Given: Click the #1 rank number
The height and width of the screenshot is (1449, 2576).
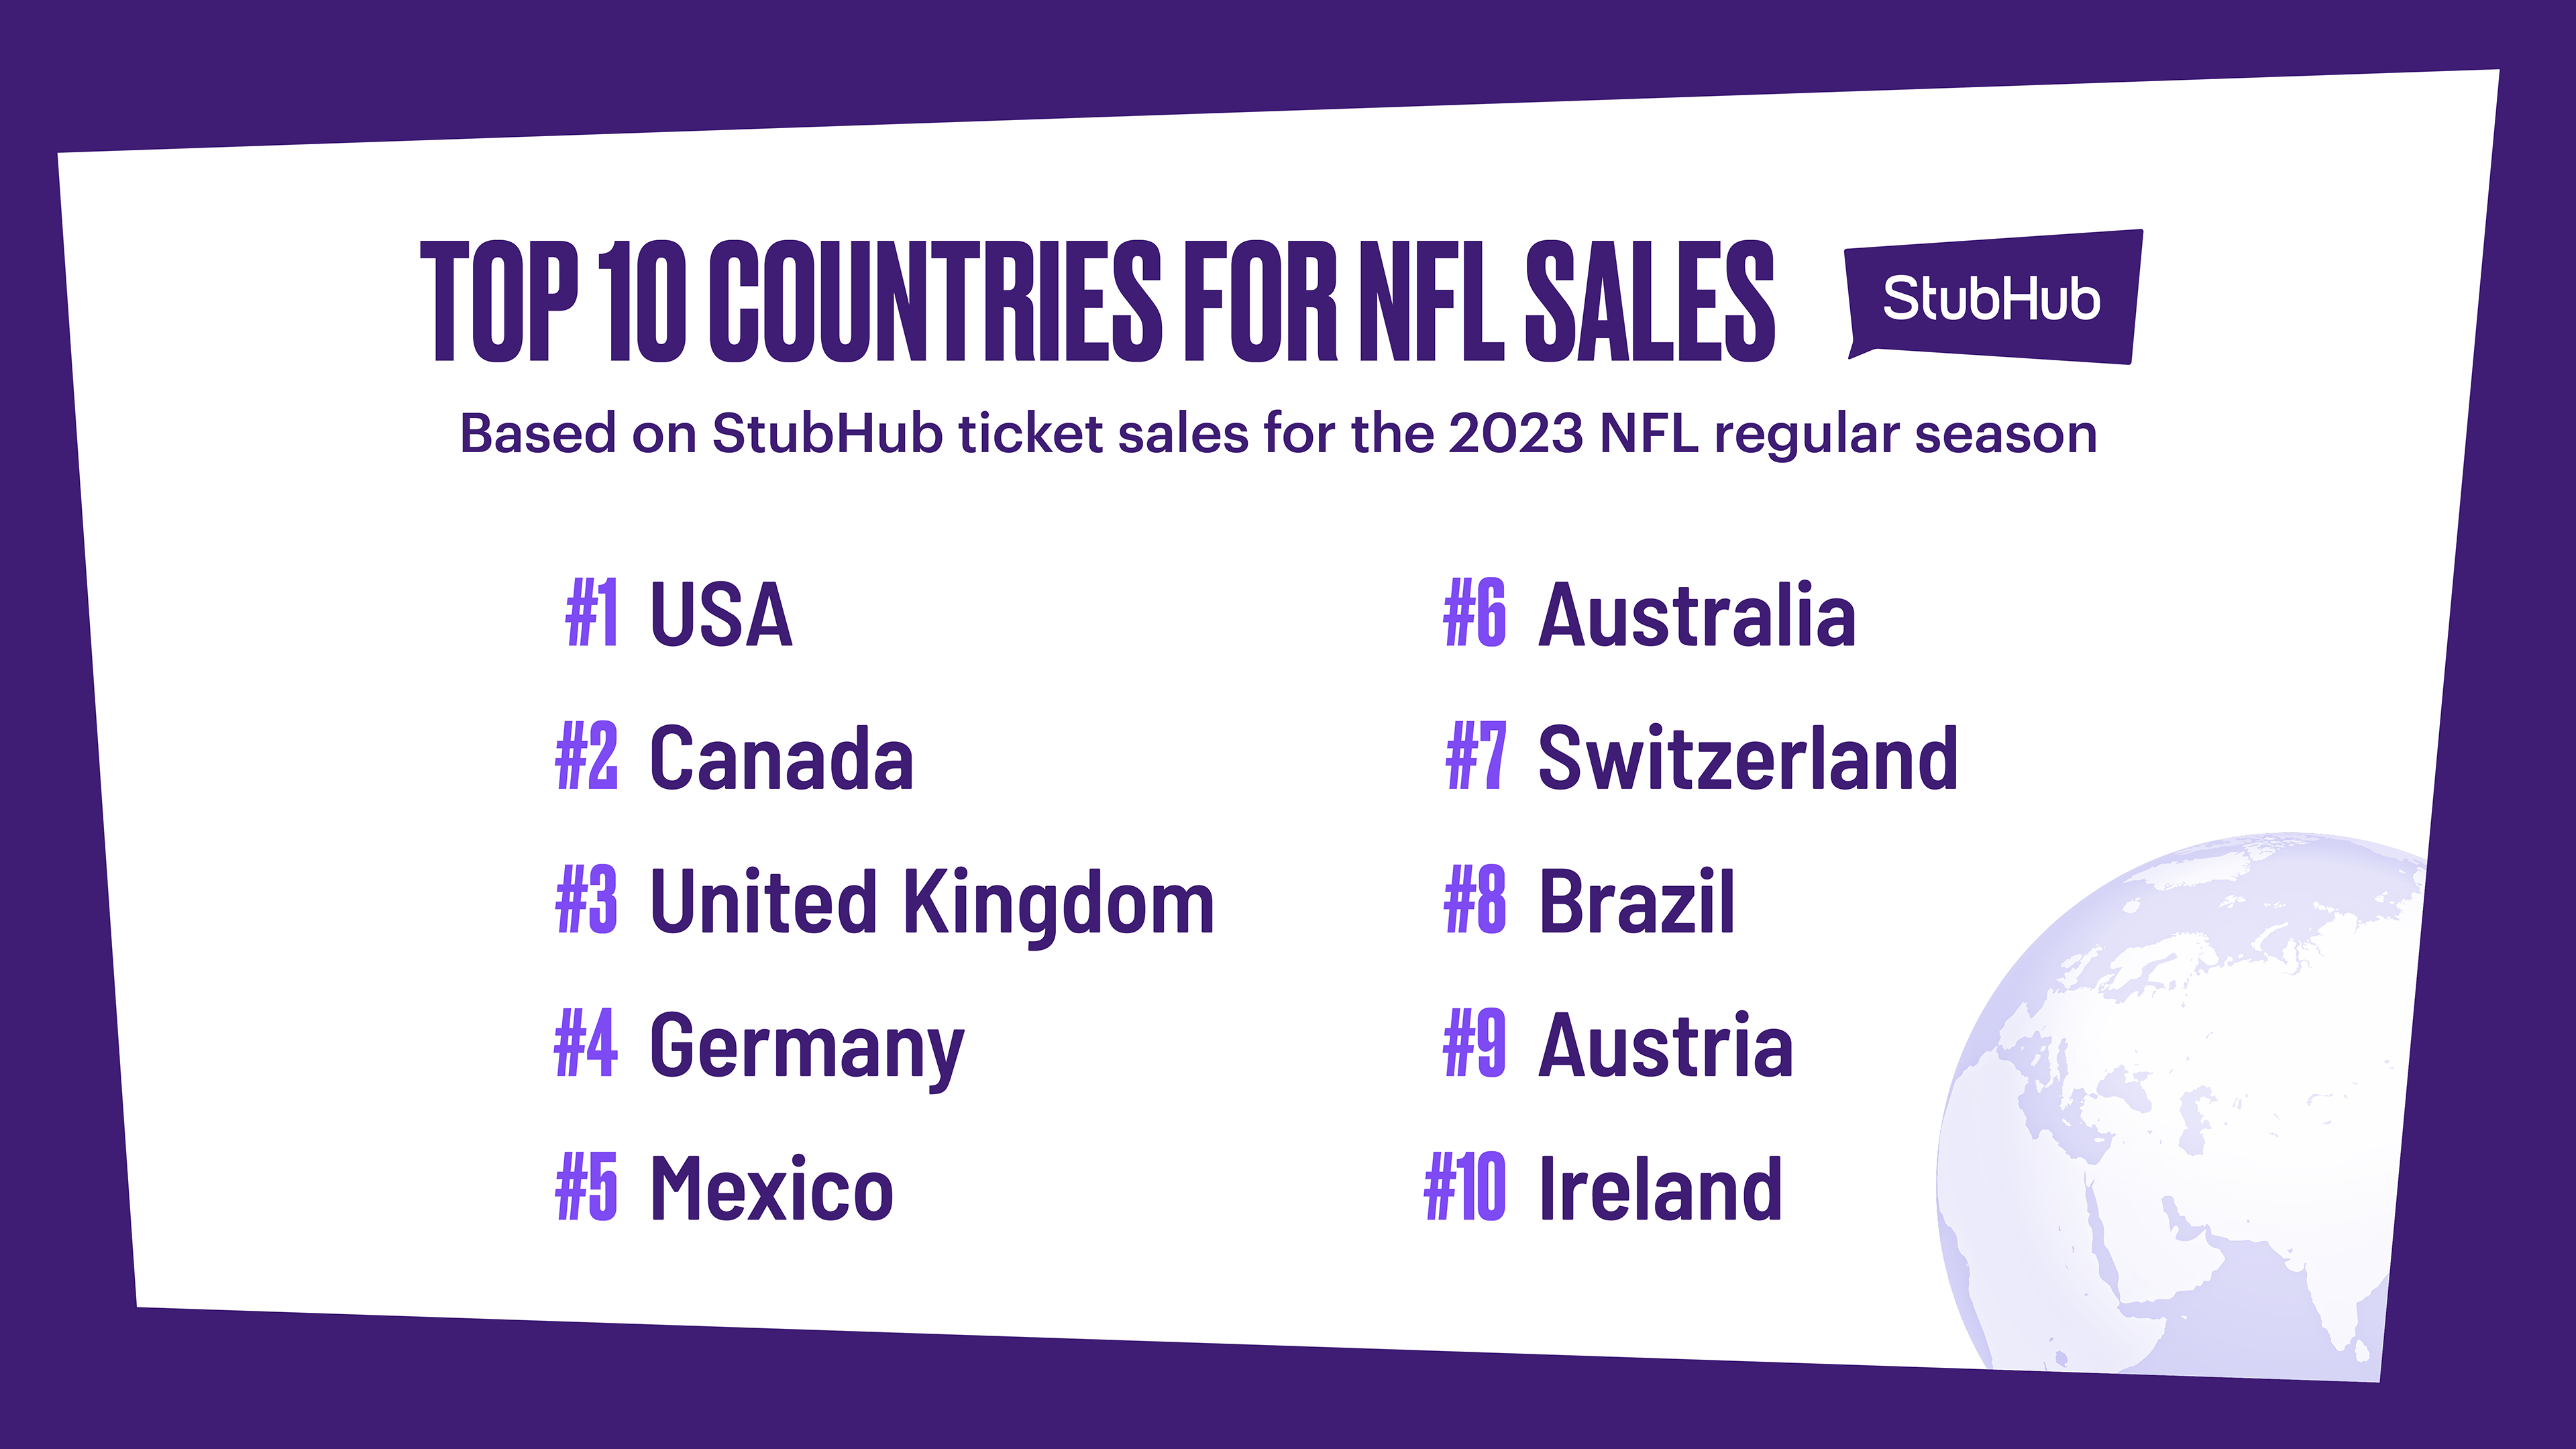Looking at the screenshot, I should click(592, 614).
